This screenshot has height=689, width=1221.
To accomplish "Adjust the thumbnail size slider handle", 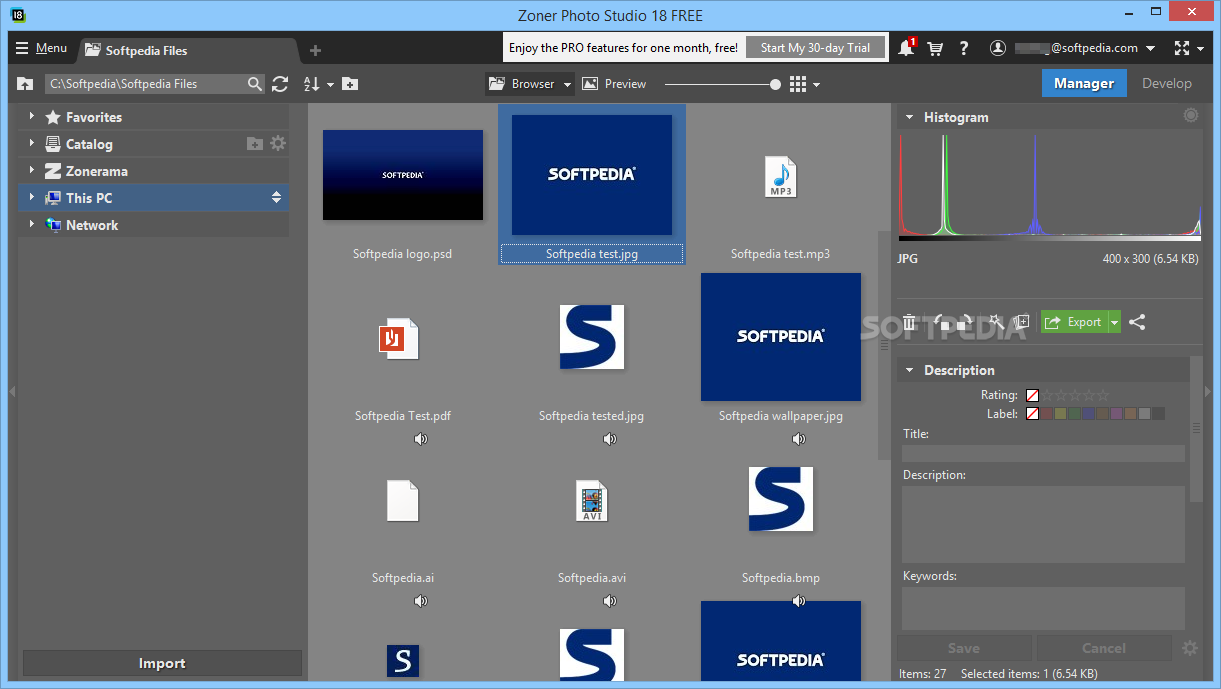I will pyautogui.click(x=775, y=85).
